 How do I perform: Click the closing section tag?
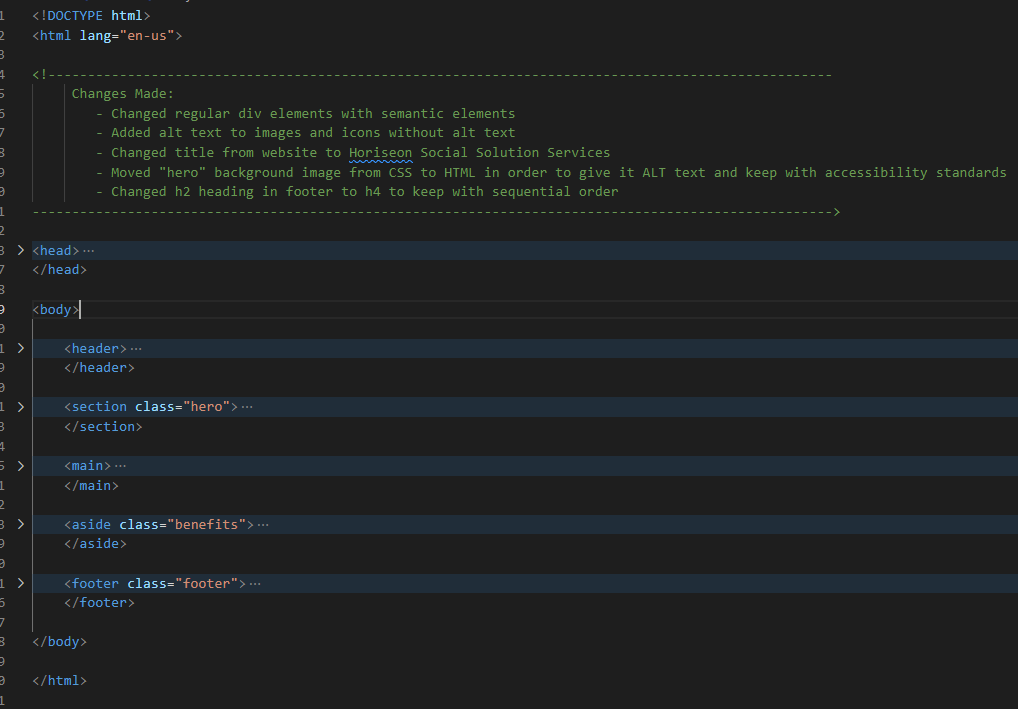pyautogui.click(x=103, y=427)
